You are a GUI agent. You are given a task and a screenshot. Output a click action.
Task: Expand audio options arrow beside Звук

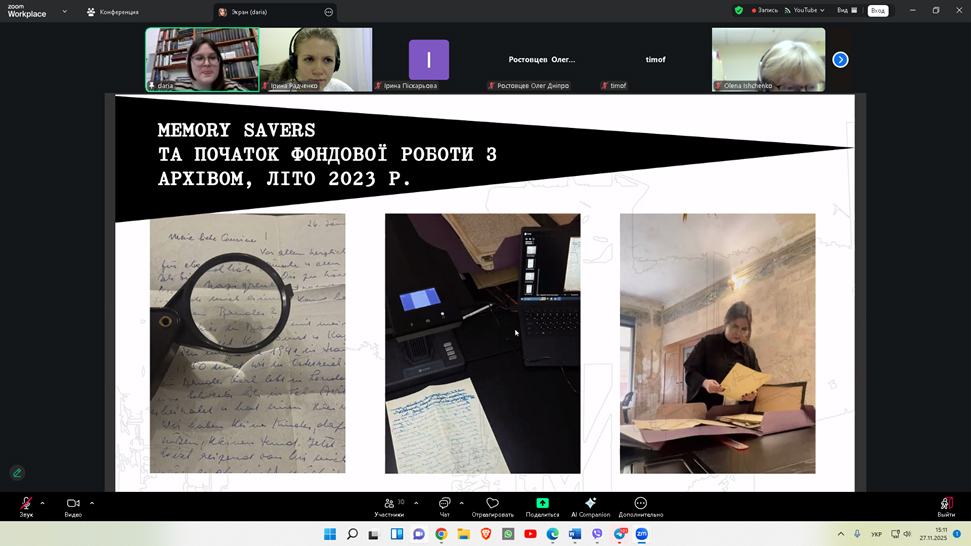click(x=42, y=503)
